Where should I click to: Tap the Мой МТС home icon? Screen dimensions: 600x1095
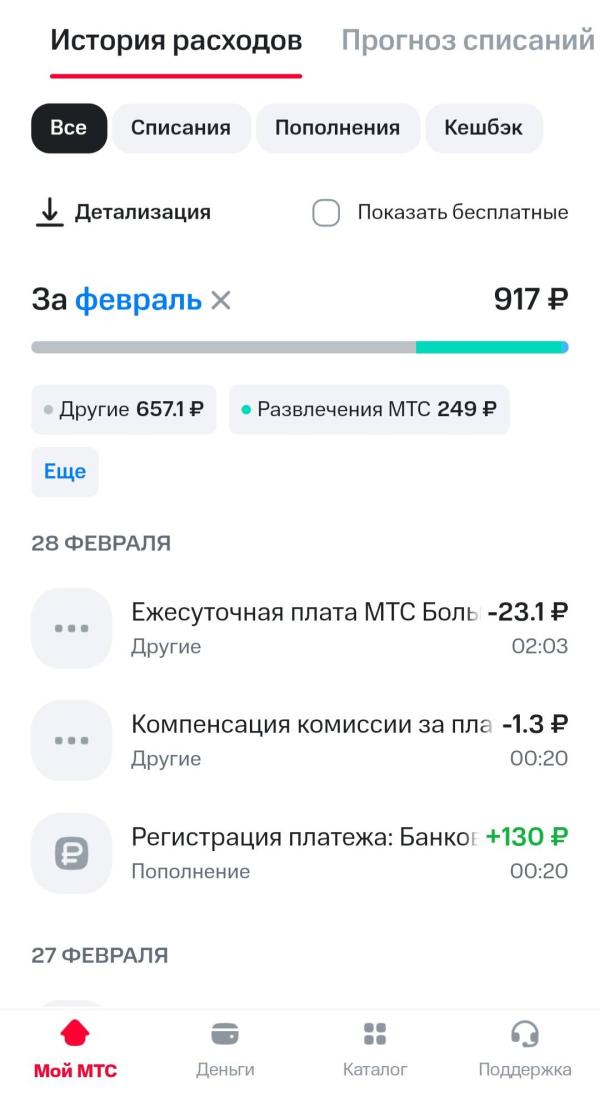tap(75, 1033)
